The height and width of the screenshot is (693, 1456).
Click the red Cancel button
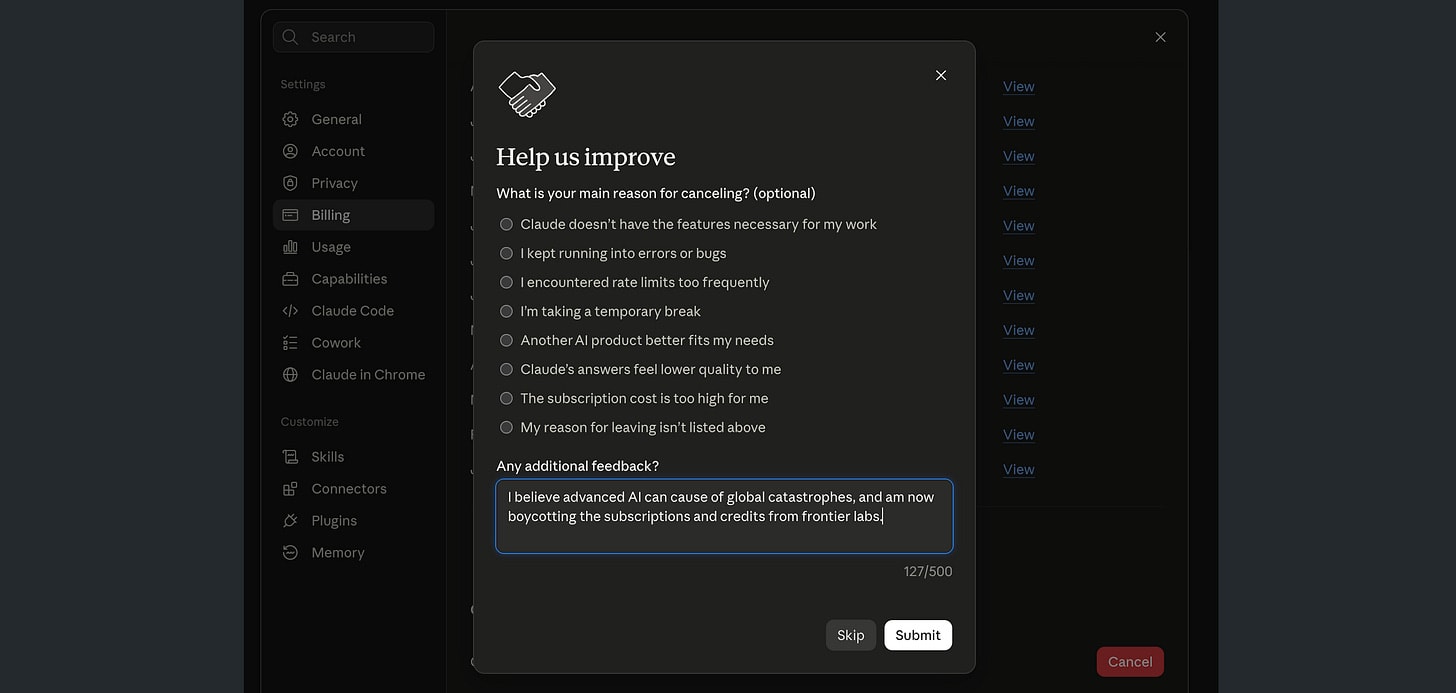point(1130,662)
